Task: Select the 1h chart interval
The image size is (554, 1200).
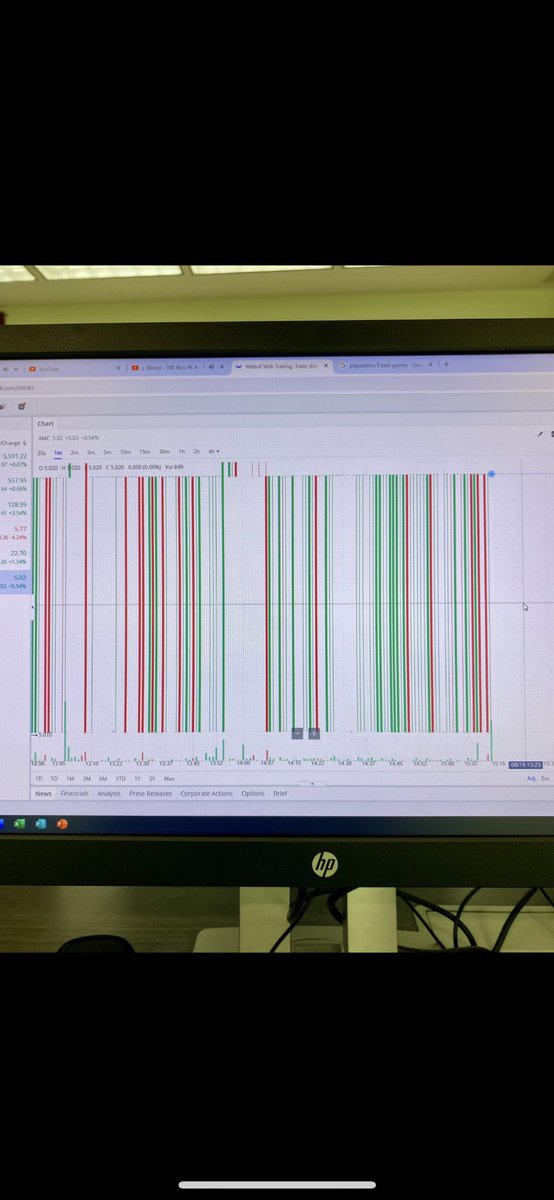Action: click(181, 452)
